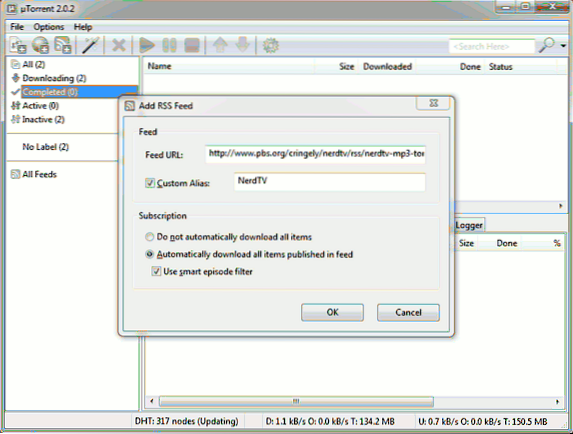This screenshot has width=573, height=434.
Task: Click Move Up Queue arrow icon
Action: click(220, 45)
